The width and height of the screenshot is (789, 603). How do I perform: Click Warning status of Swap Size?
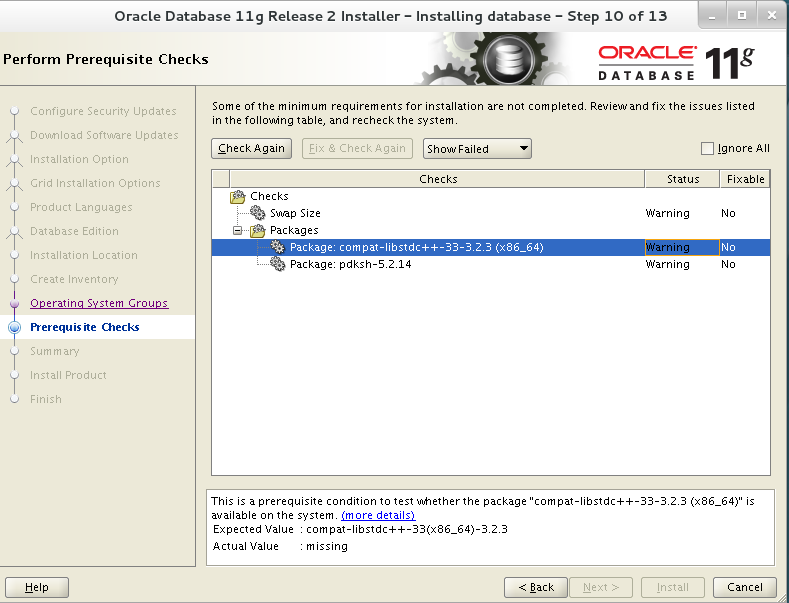pyautogui.click(x=667, y=213)
